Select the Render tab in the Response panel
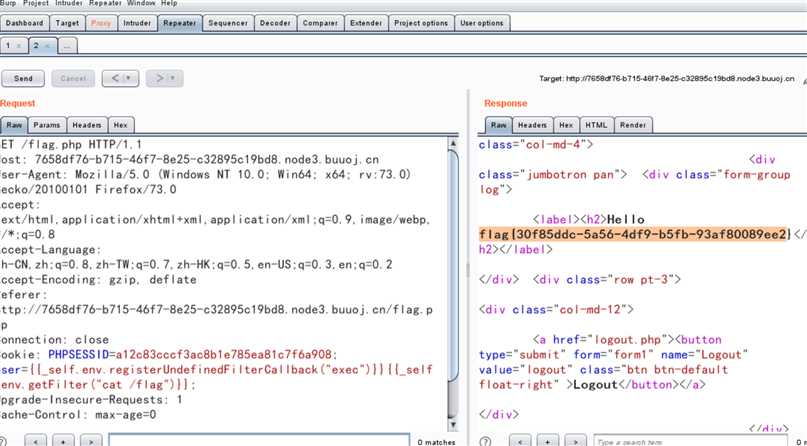 coord(633,125)
